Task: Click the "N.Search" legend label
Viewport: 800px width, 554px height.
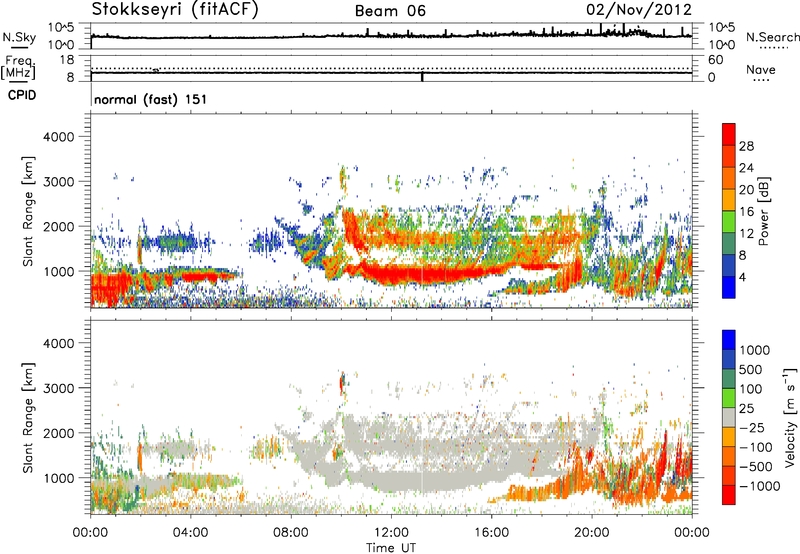Action: (x=772, y=37)
